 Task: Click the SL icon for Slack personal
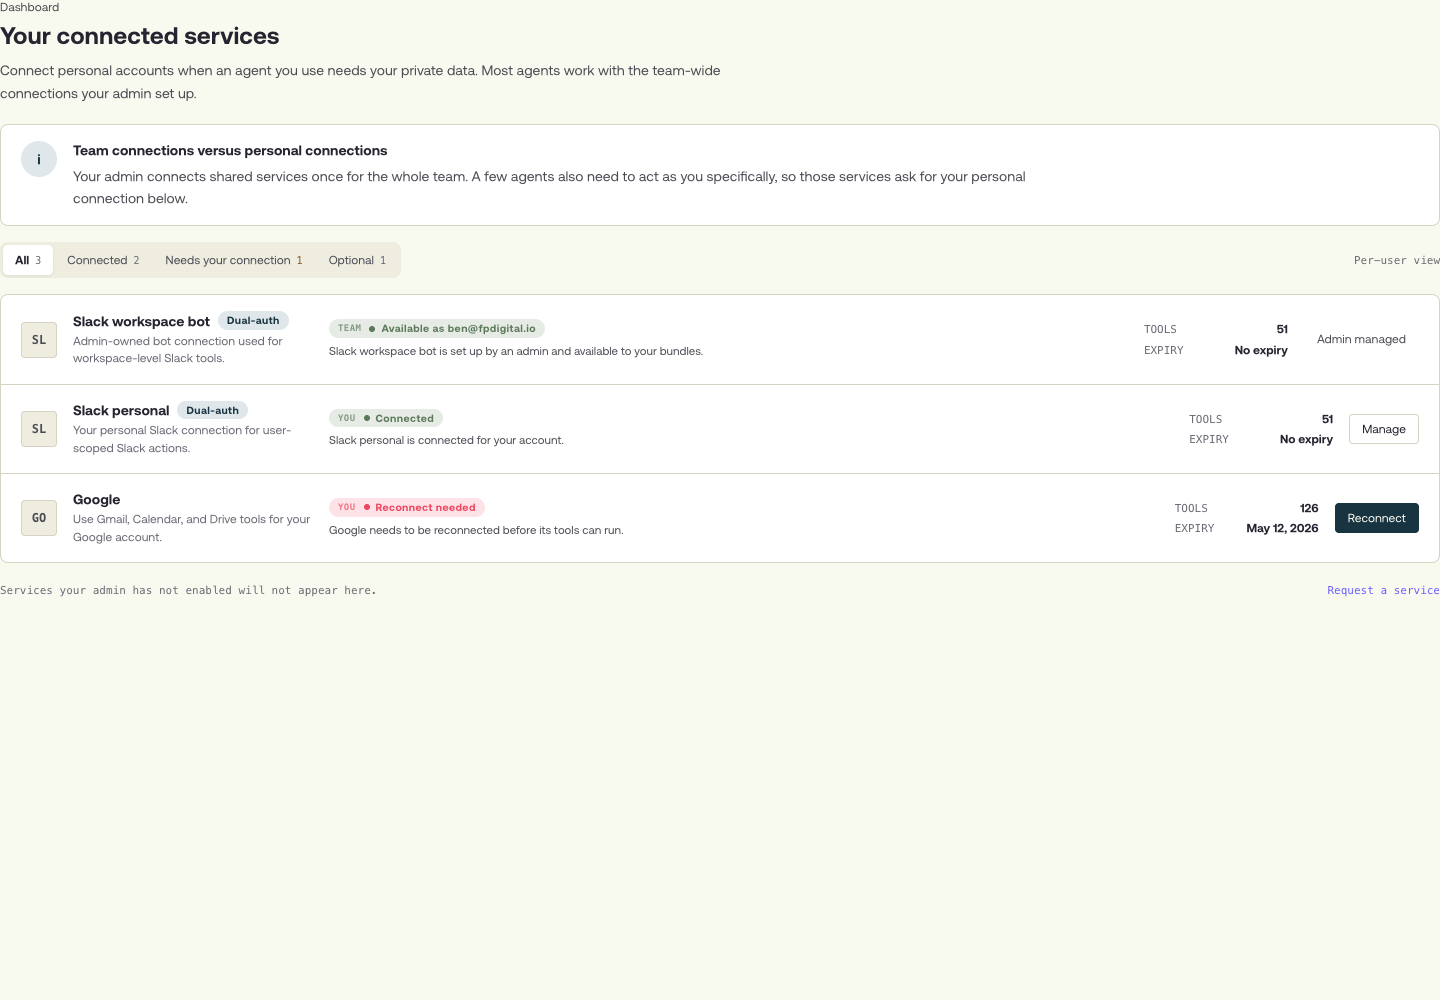pos(39,429)
